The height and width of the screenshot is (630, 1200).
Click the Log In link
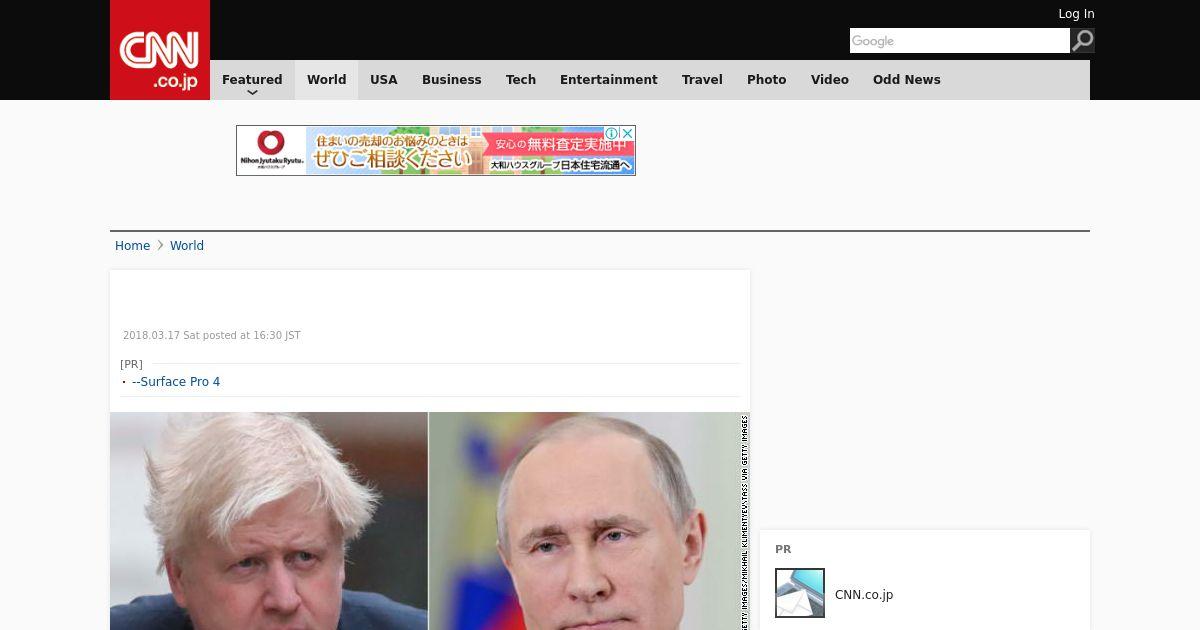pyautogui.click(x=1076, y=14)
